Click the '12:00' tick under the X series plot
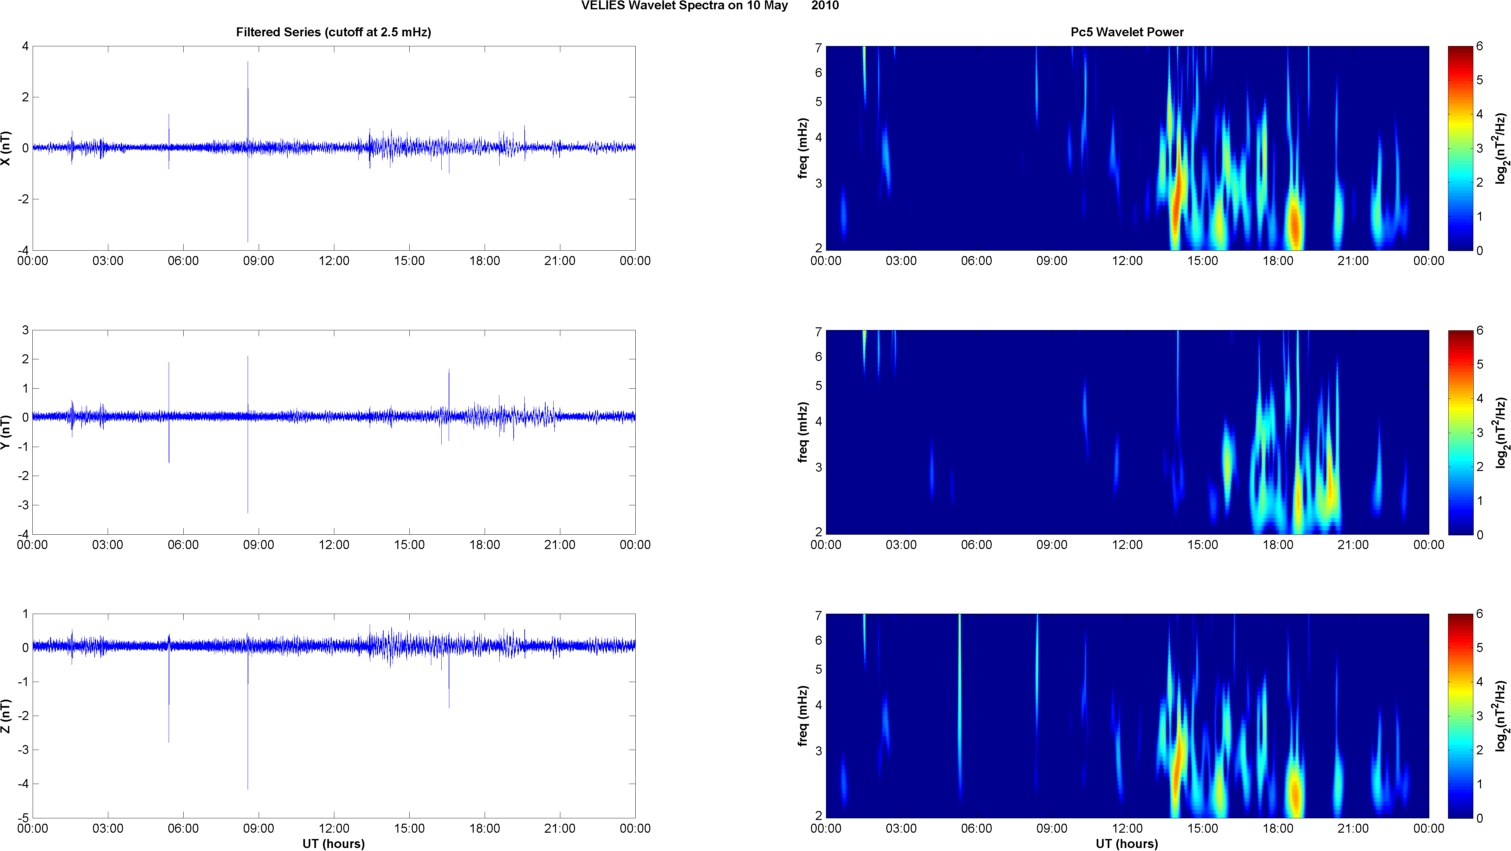This screenshot has height=851, width=1511. 334,261
